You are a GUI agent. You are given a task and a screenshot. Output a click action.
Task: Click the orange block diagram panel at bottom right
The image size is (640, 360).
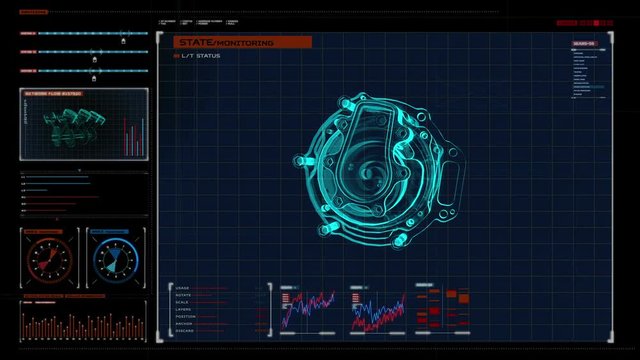pos(443,309)
